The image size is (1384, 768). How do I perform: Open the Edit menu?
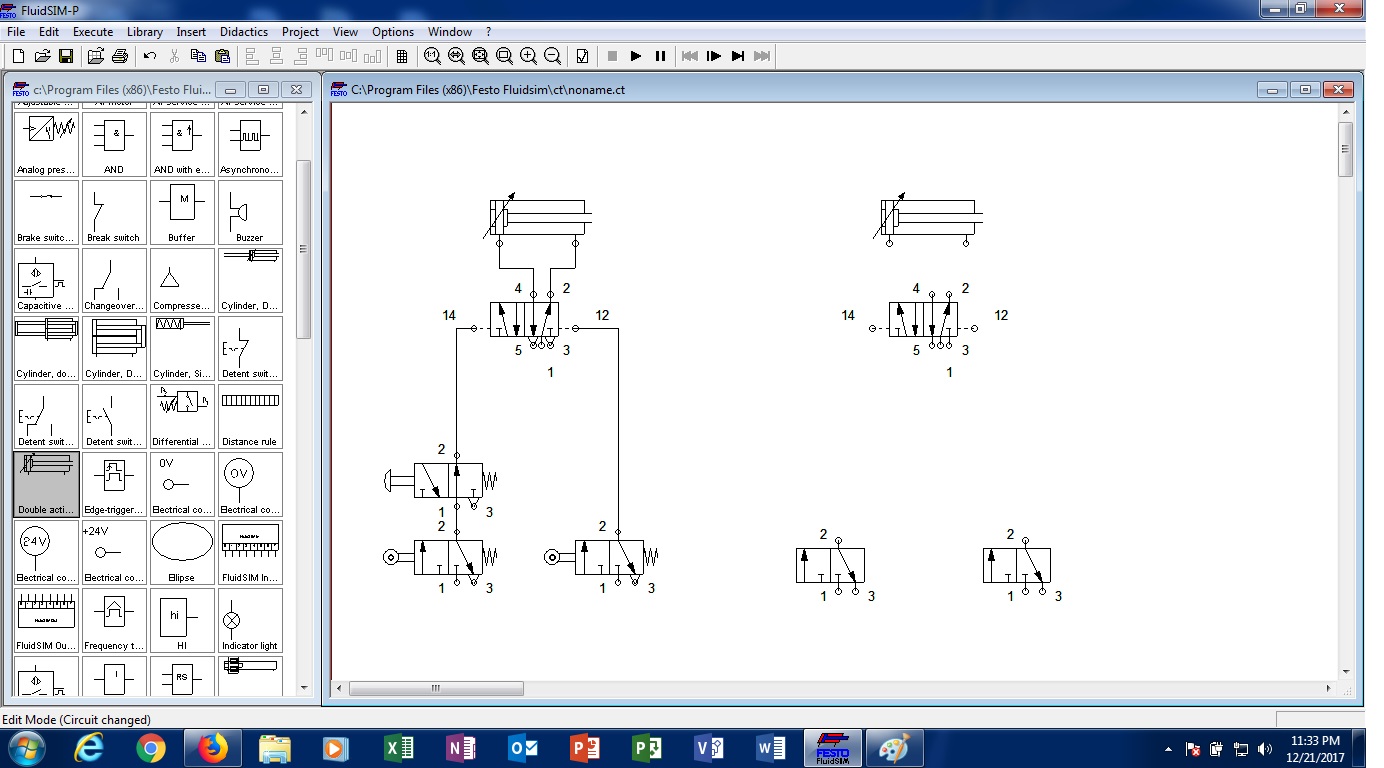[x=49, y=32]
